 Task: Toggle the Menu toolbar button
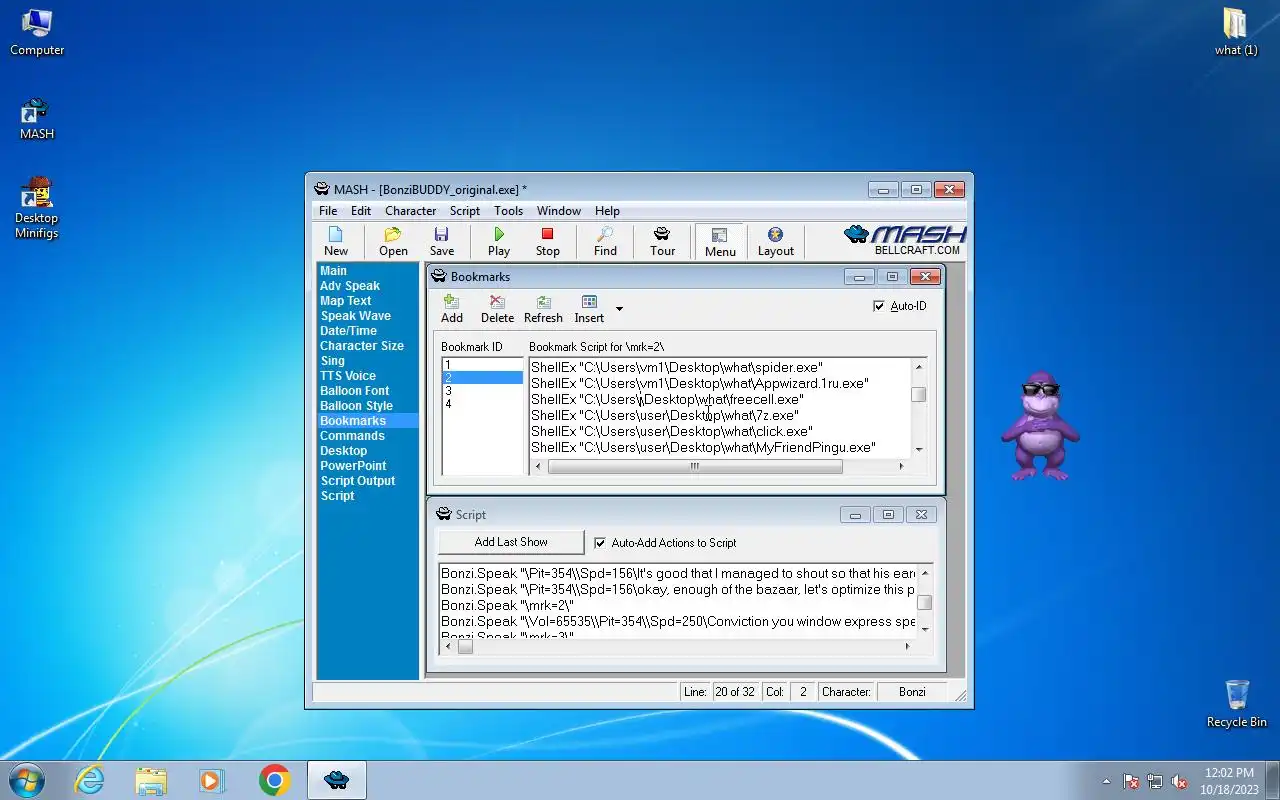click(x=720, y=241)
